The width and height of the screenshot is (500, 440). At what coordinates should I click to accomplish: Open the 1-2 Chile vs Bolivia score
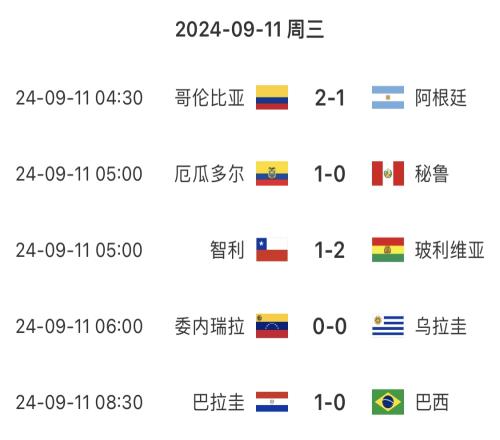pyautogui.click(x=330, y=250)
